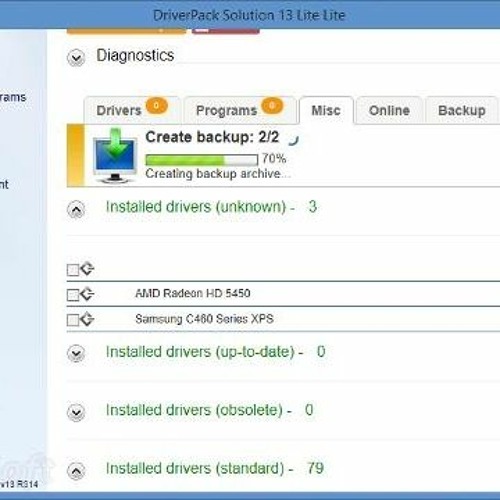Click the arrow icon beside Samsung C460 Series XPS
This screenshot has height=500, width=500.
88,319
